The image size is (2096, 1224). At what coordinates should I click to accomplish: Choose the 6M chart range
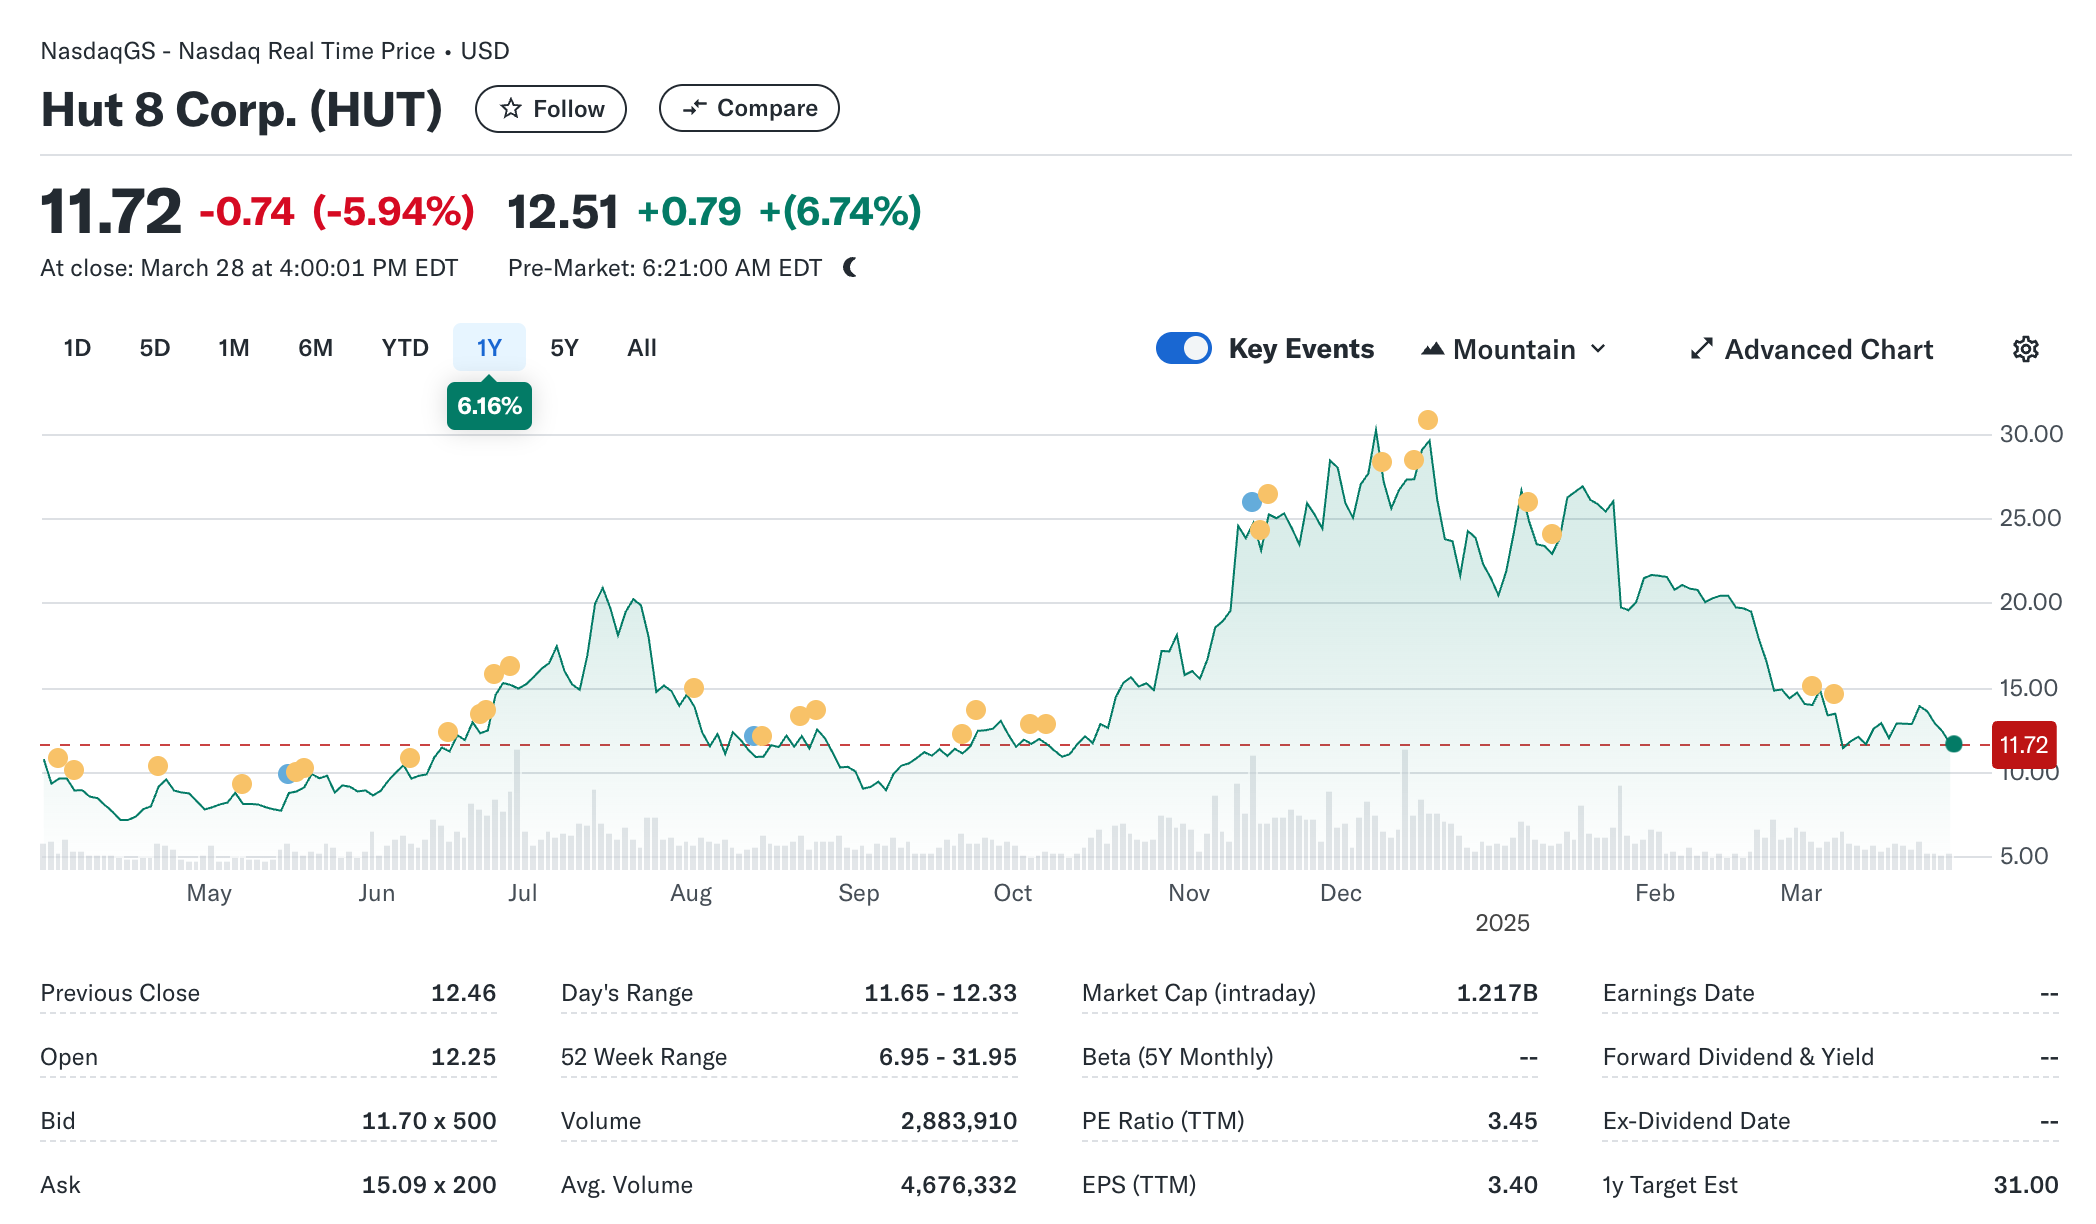pyautogui.click(x=315, y=348)
